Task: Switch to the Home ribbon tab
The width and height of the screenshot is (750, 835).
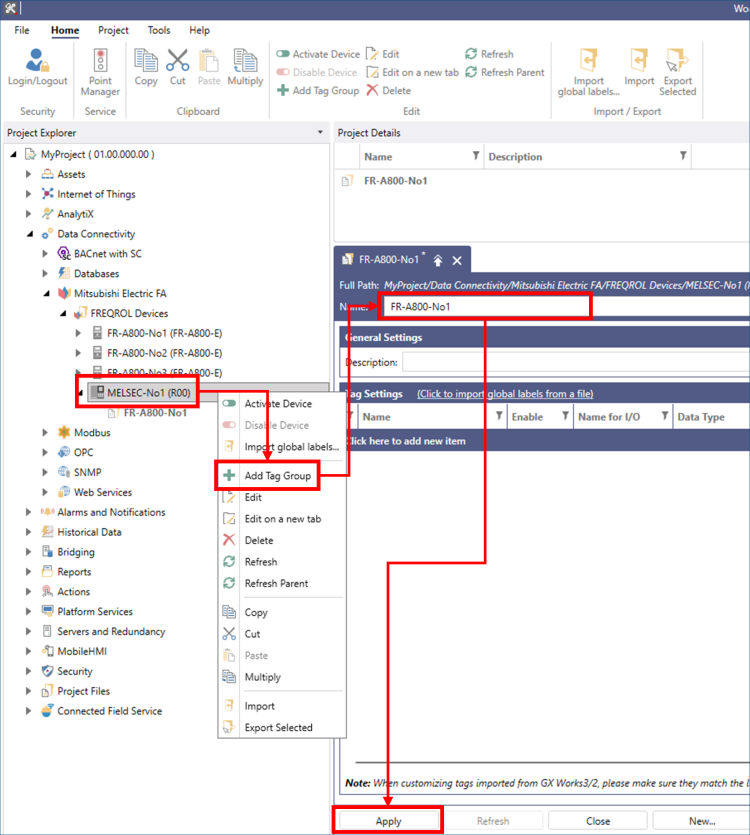Action: point(65,30)
